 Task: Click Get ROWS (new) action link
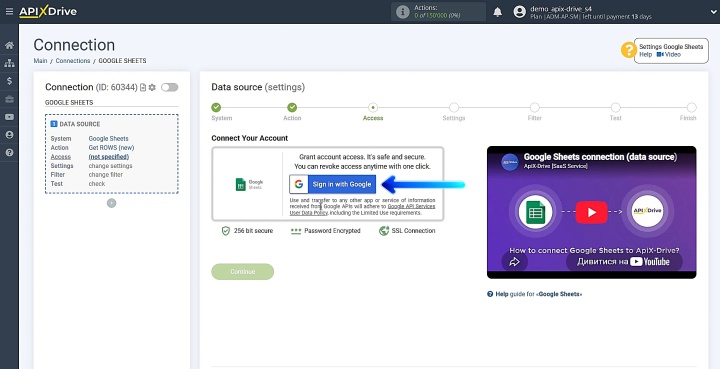point(111,148)
